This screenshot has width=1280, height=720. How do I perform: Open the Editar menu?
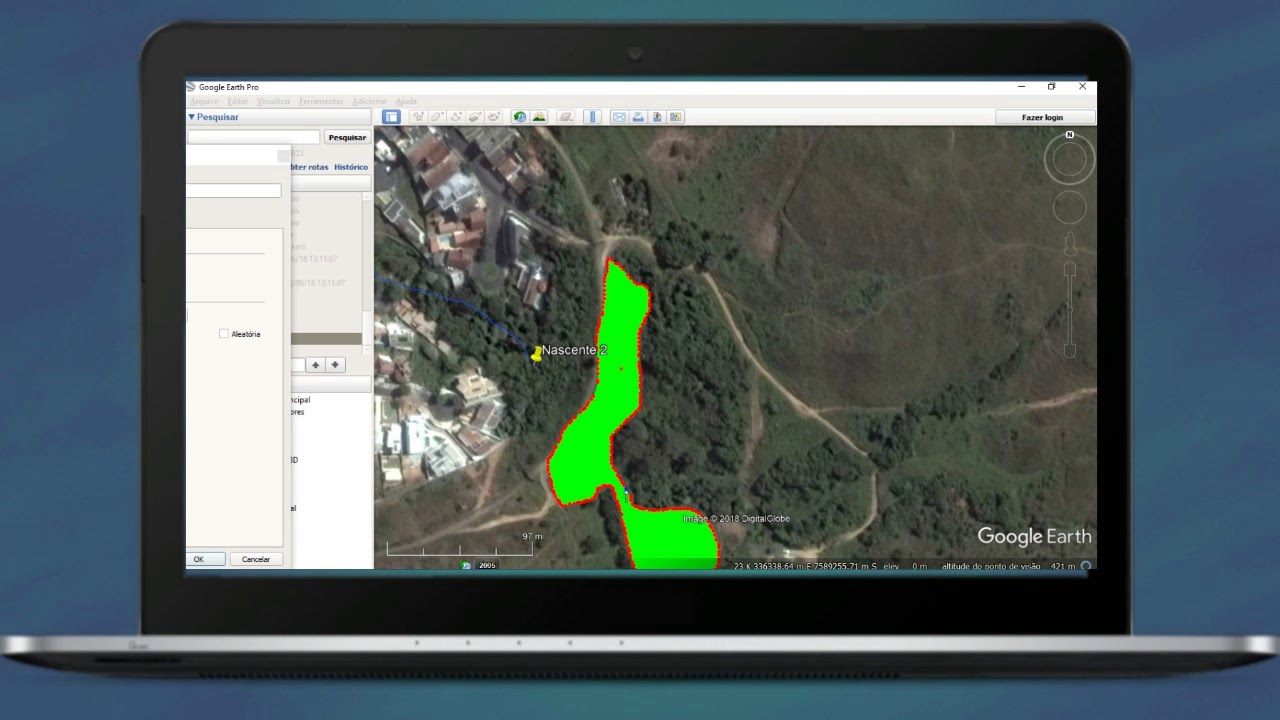coord(238,101)
